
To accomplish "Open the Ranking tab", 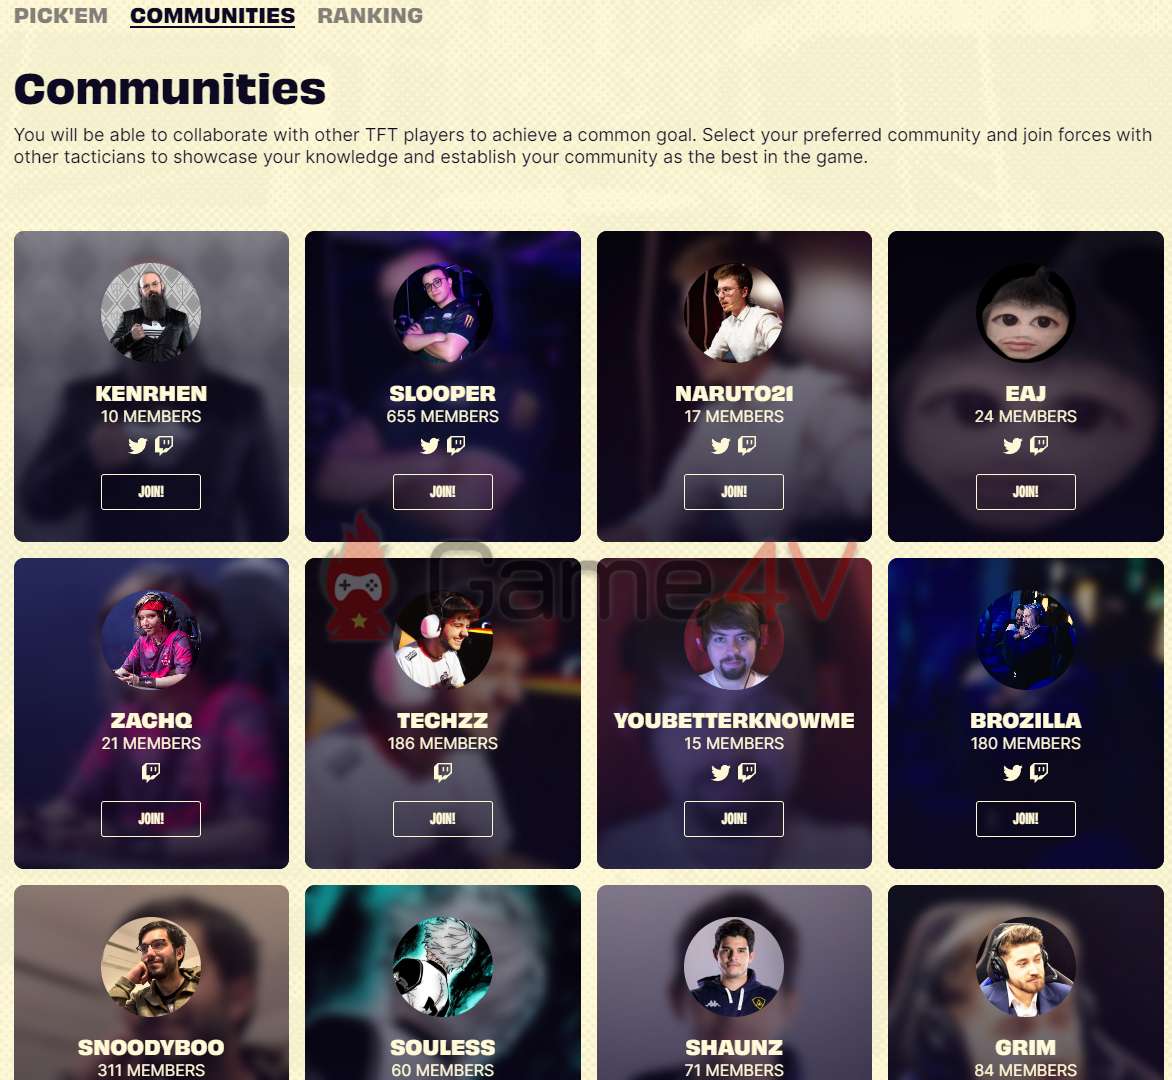I will tap(370, 16).
